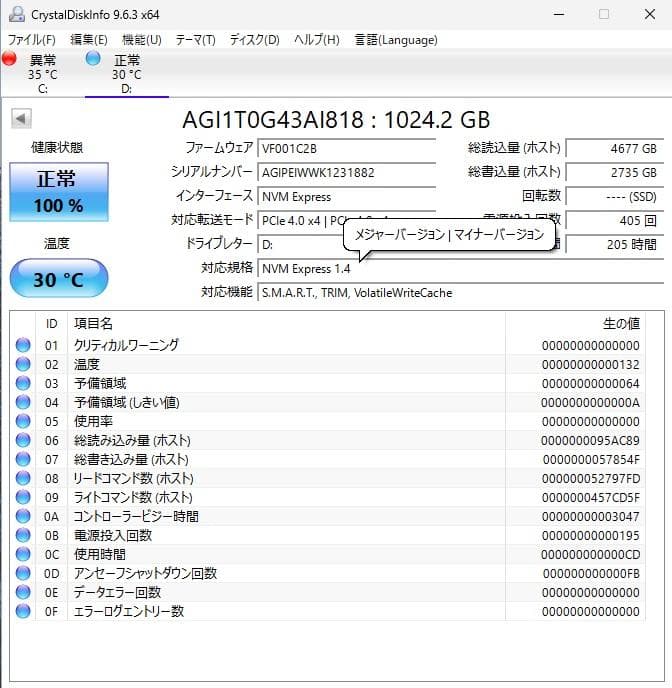Open the 編集(E) menu
This screenshot has width=672, height=688.
89,40
